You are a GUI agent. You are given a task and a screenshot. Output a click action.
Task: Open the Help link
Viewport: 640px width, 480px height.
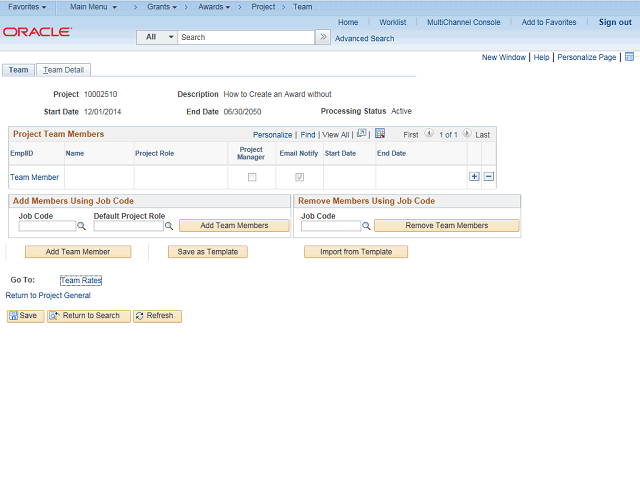(541, 57)
